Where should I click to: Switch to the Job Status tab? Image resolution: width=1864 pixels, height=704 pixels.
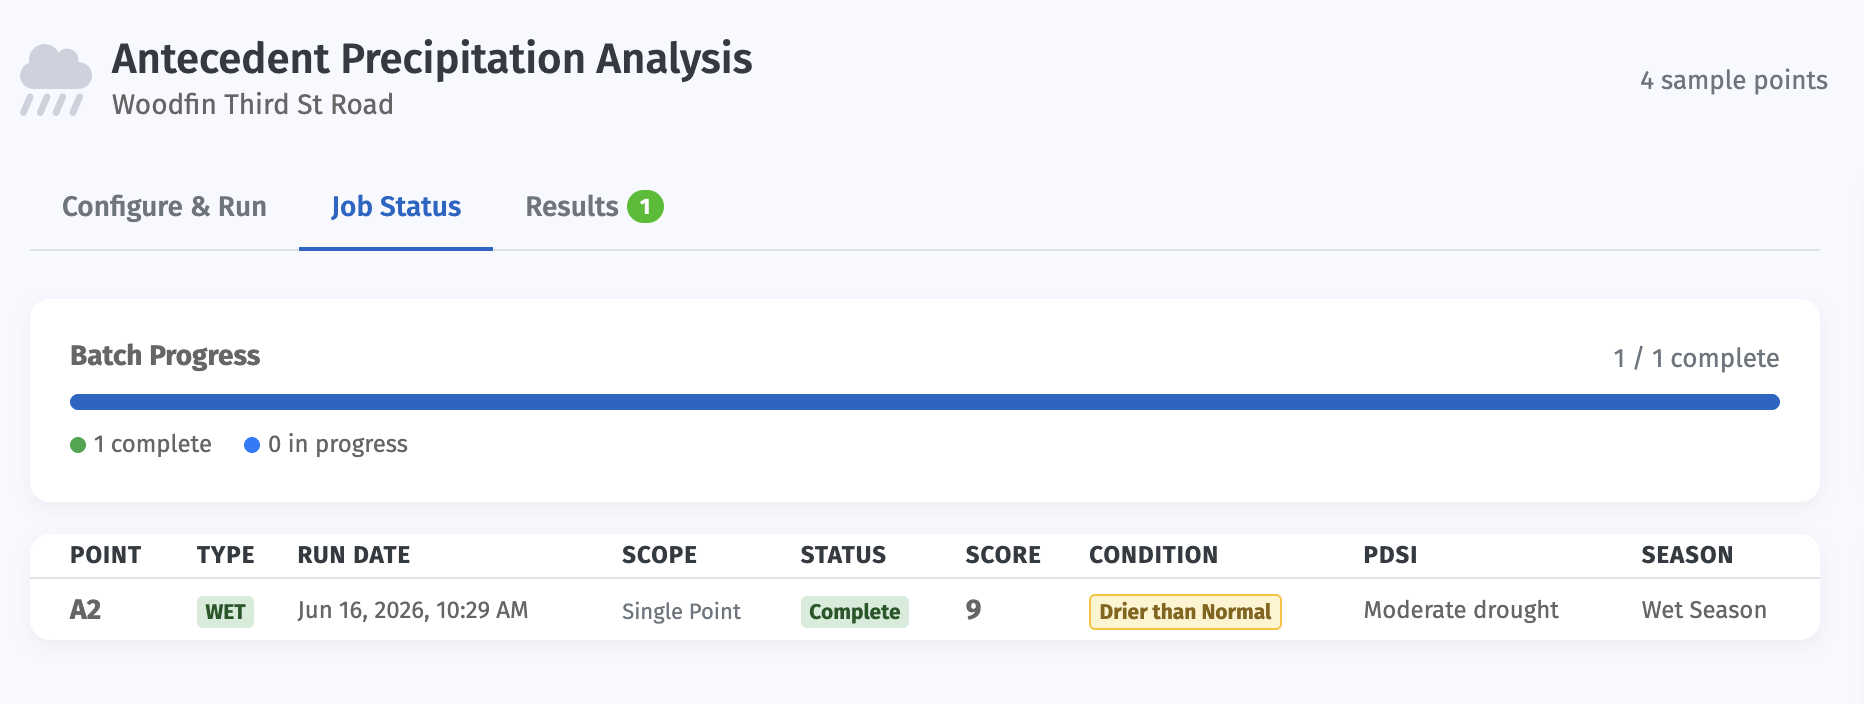[396, 207]
